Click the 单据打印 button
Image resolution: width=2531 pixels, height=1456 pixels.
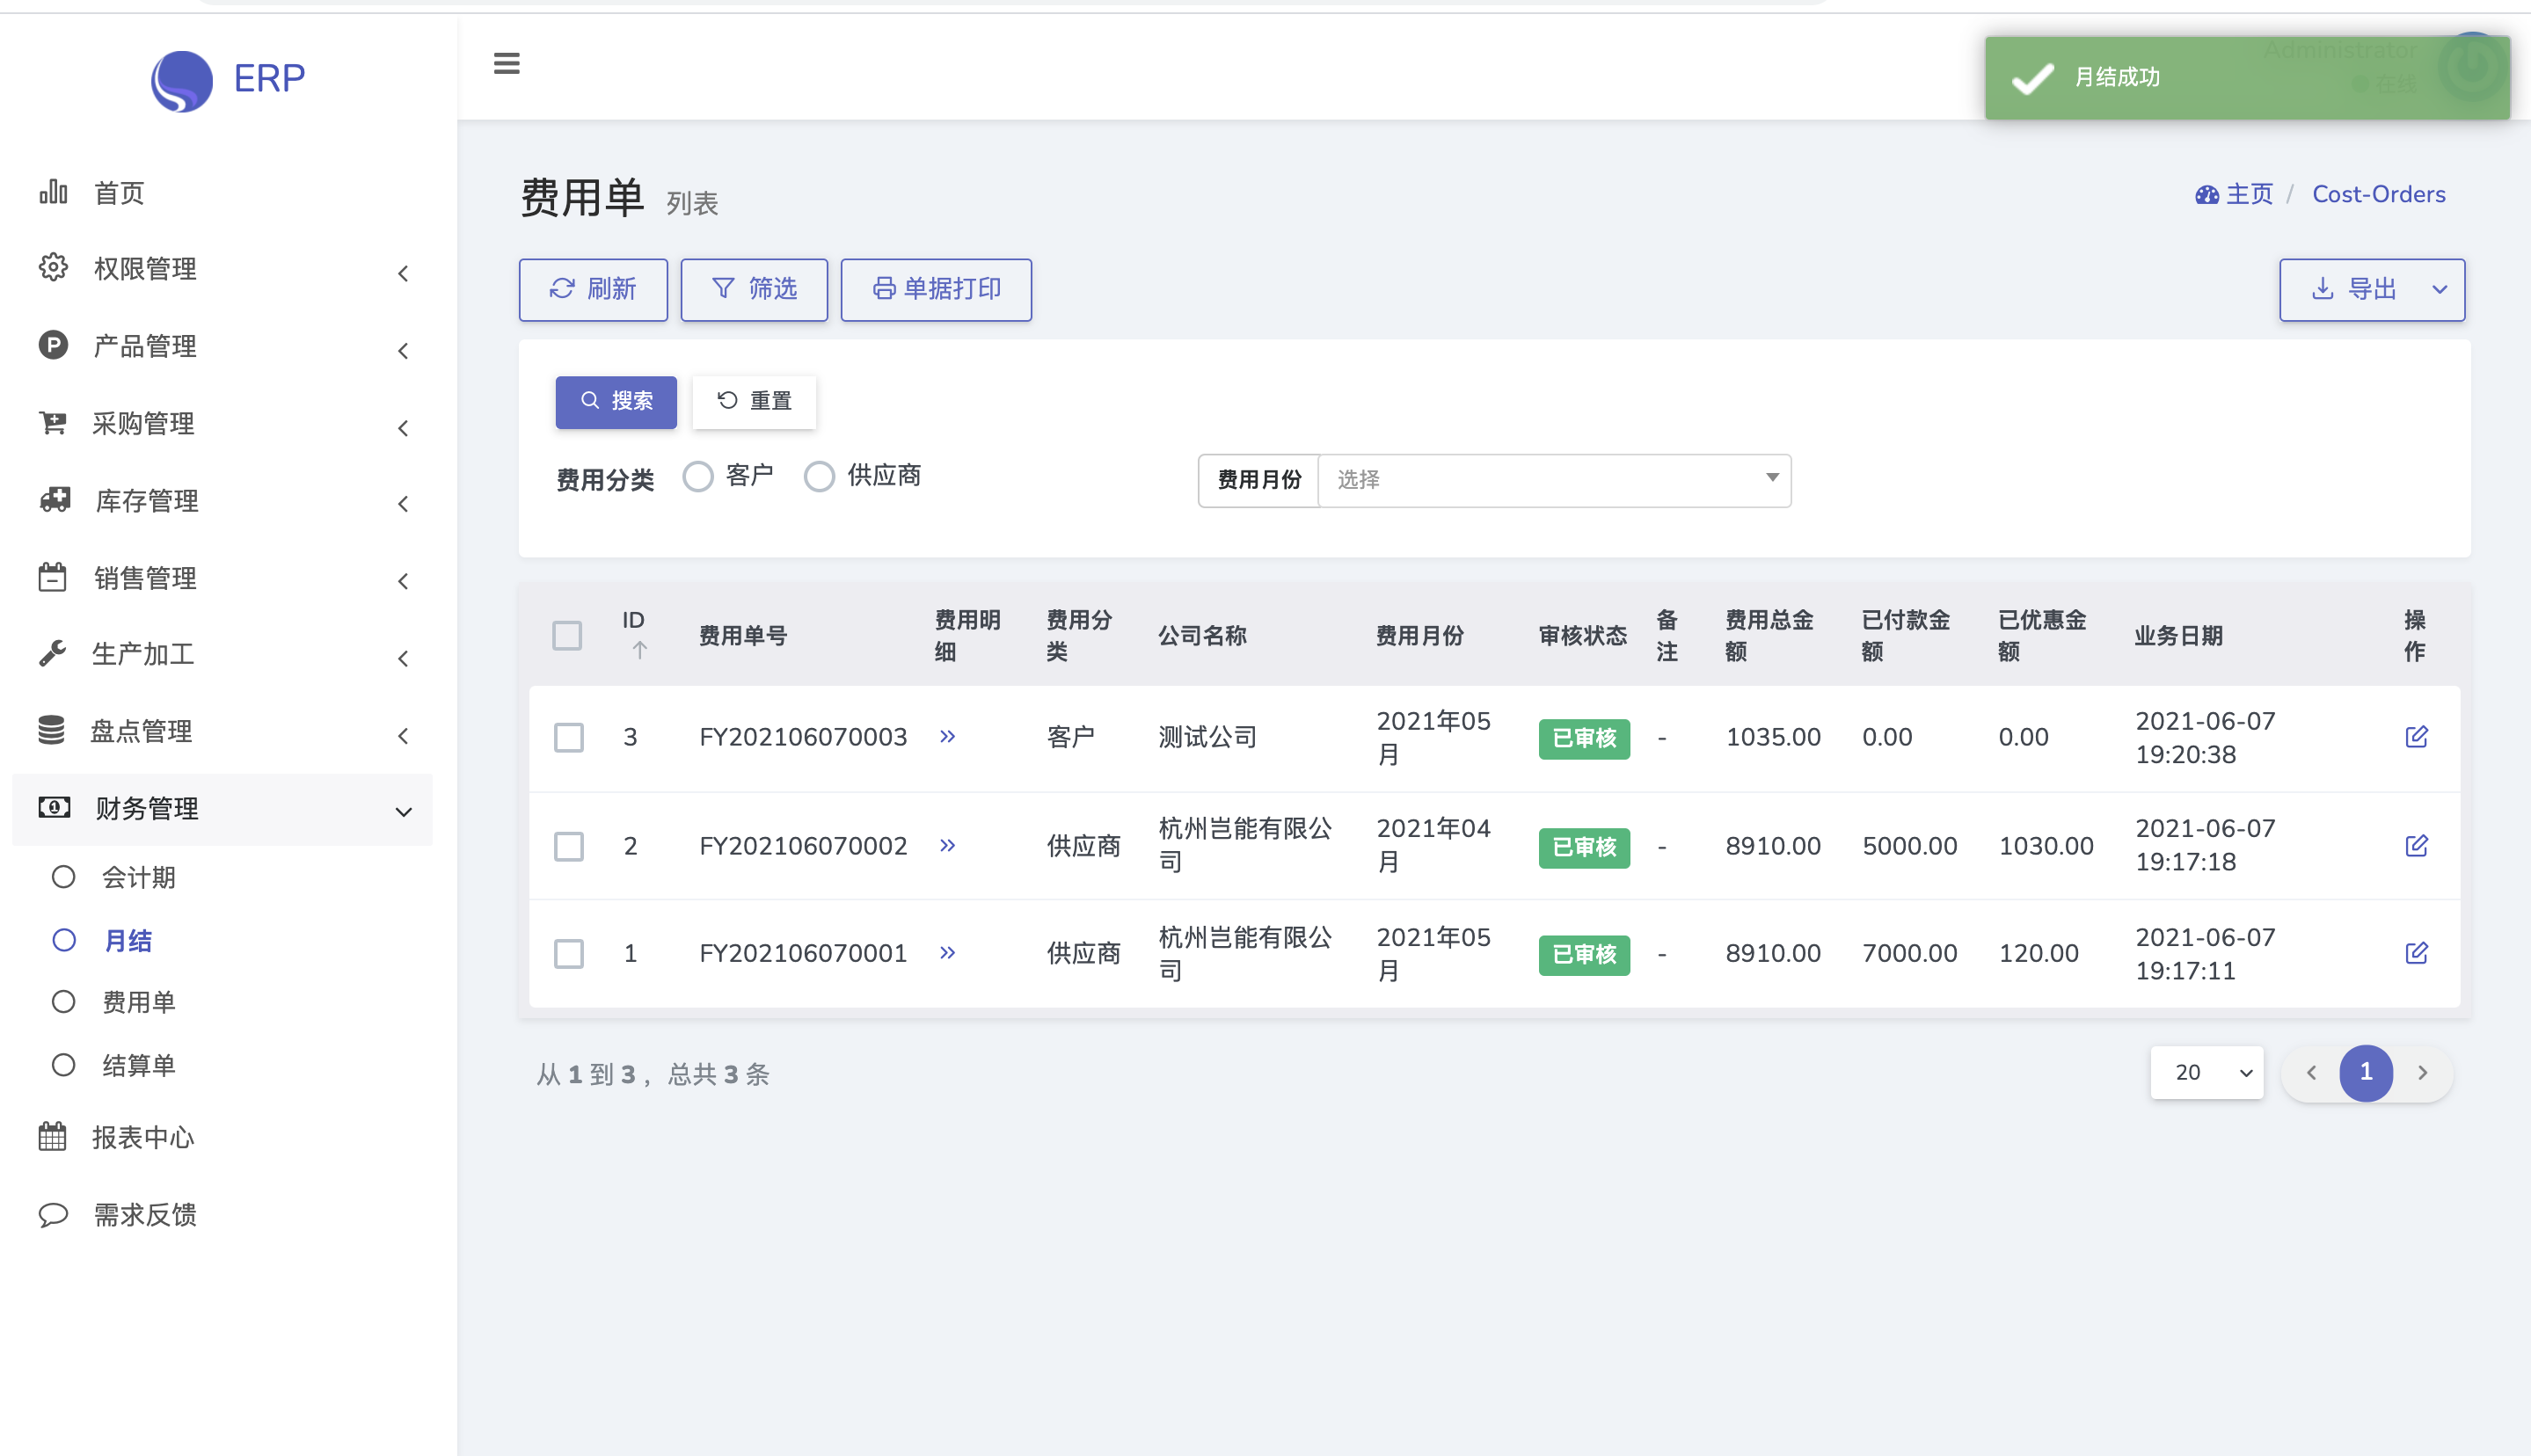(x=936, y=290)
